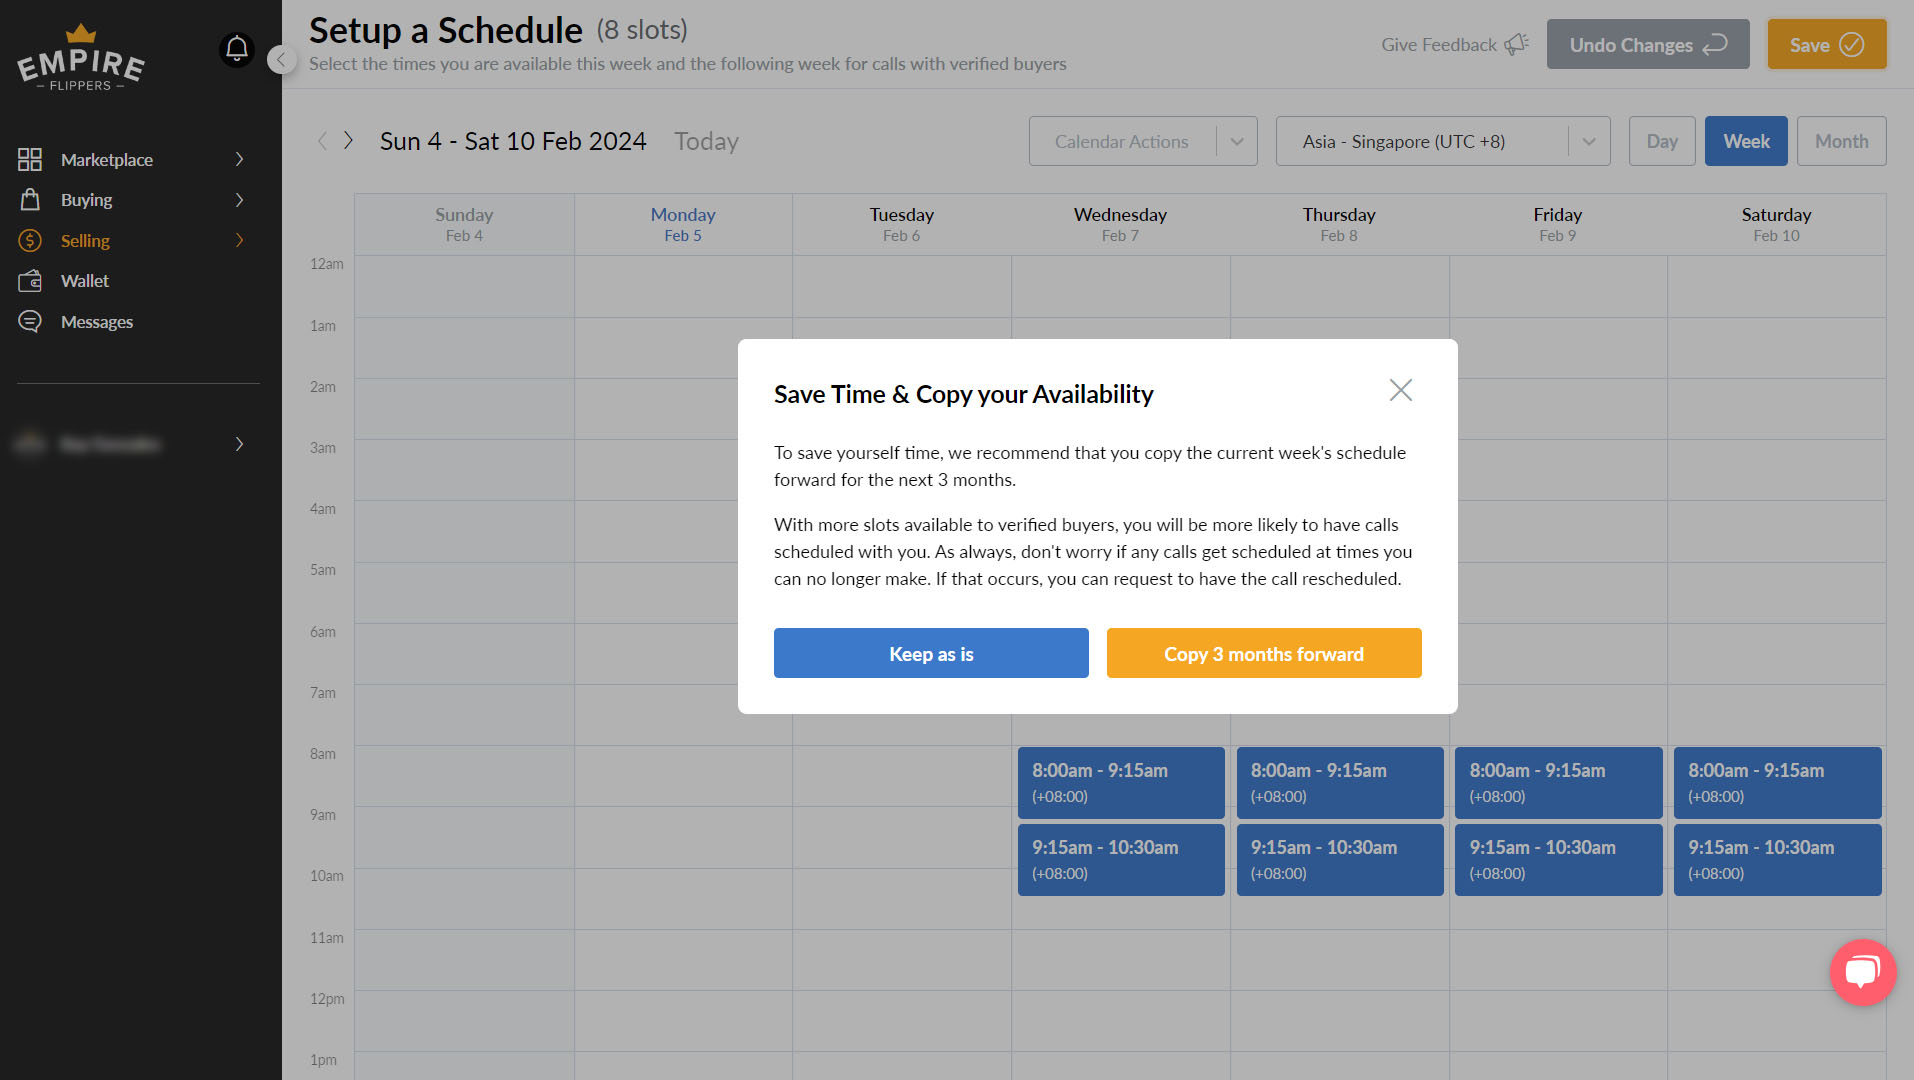Switch to Month view
Viewport: 1914px width, 1080px height.
click(x=1840, y=142)
